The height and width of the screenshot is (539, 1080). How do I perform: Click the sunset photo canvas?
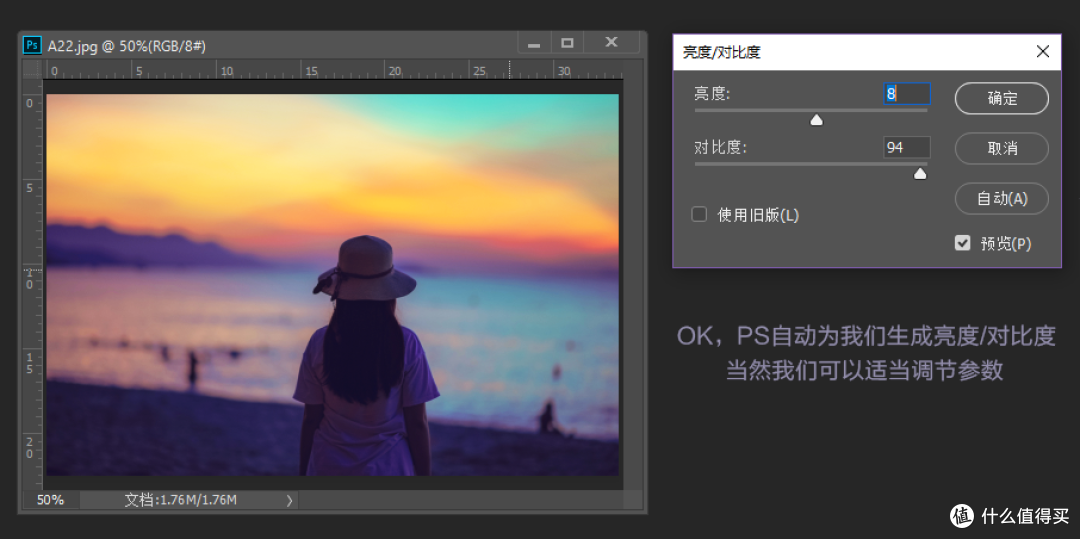(x=332, y=284)
